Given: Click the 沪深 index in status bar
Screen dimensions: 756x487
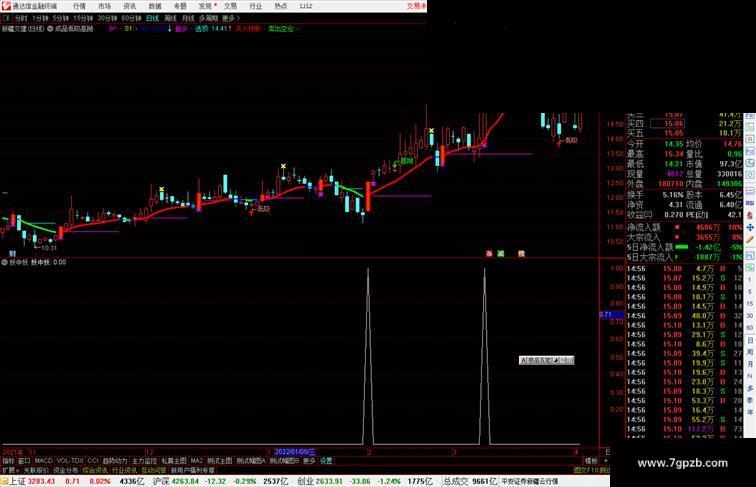Looking at the screenshot, I should coord(161,481).
